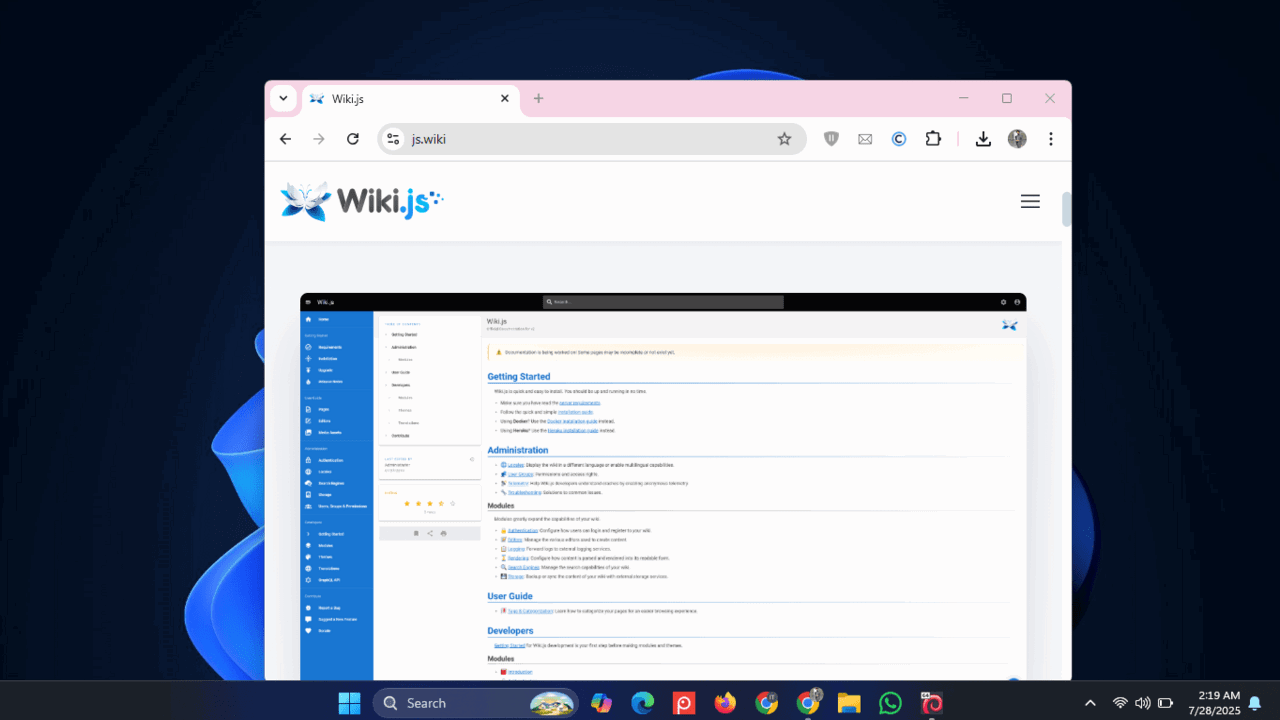This screenshot has width=1280, height=720.
Task: Click the share icon under the star rating
Action: (x=429, y=533)
